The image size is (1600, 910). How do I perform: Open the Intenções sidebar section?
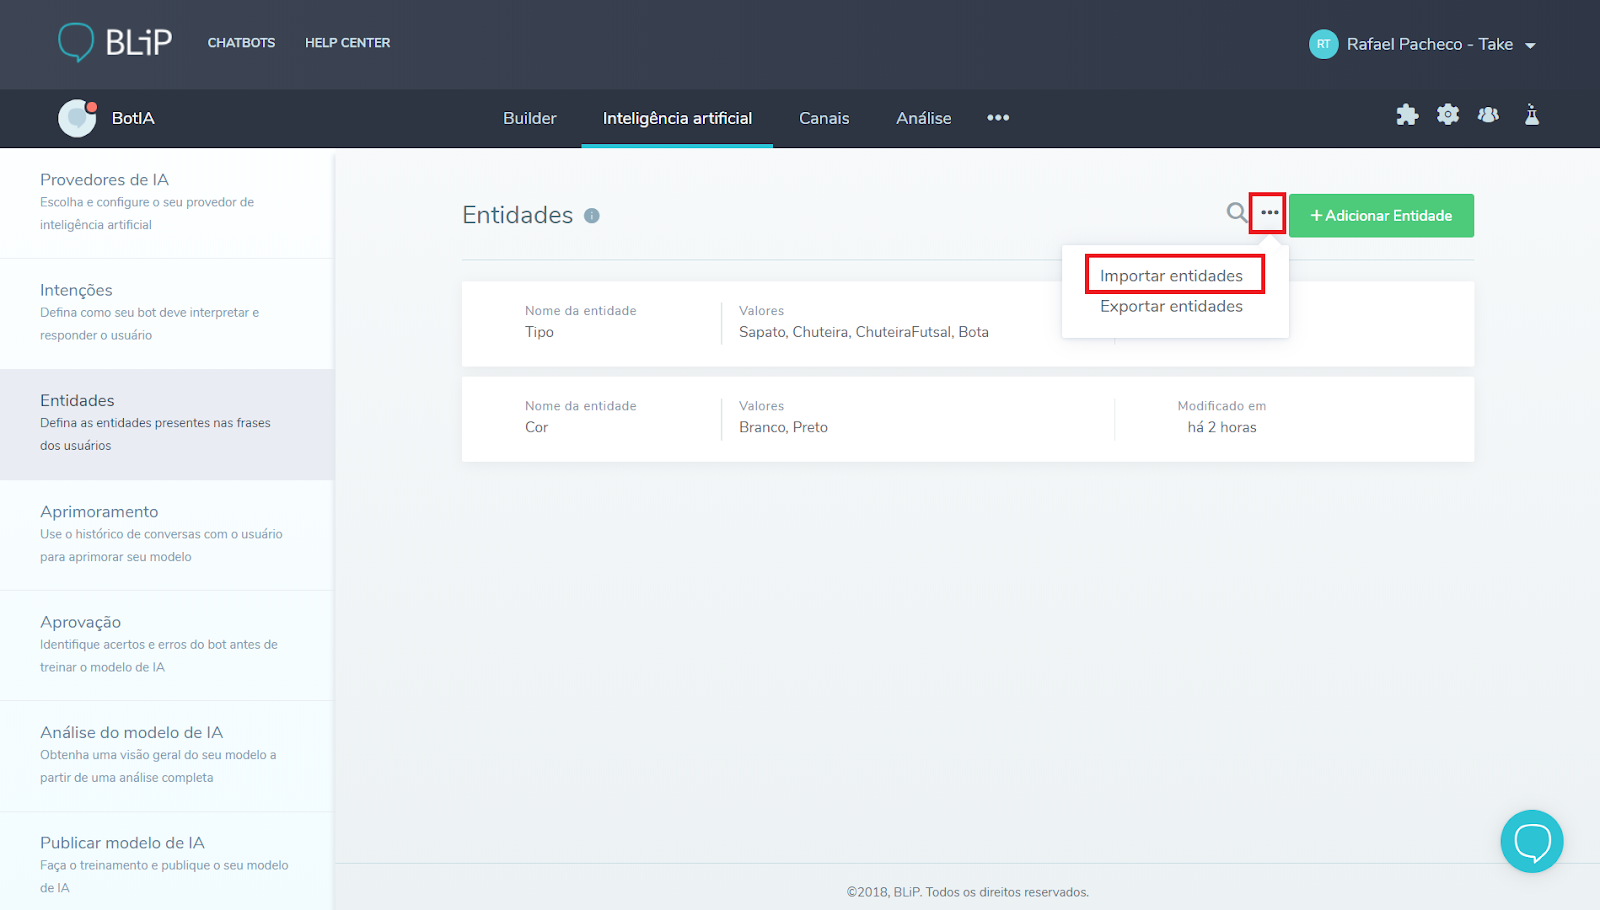pos(166,312)
